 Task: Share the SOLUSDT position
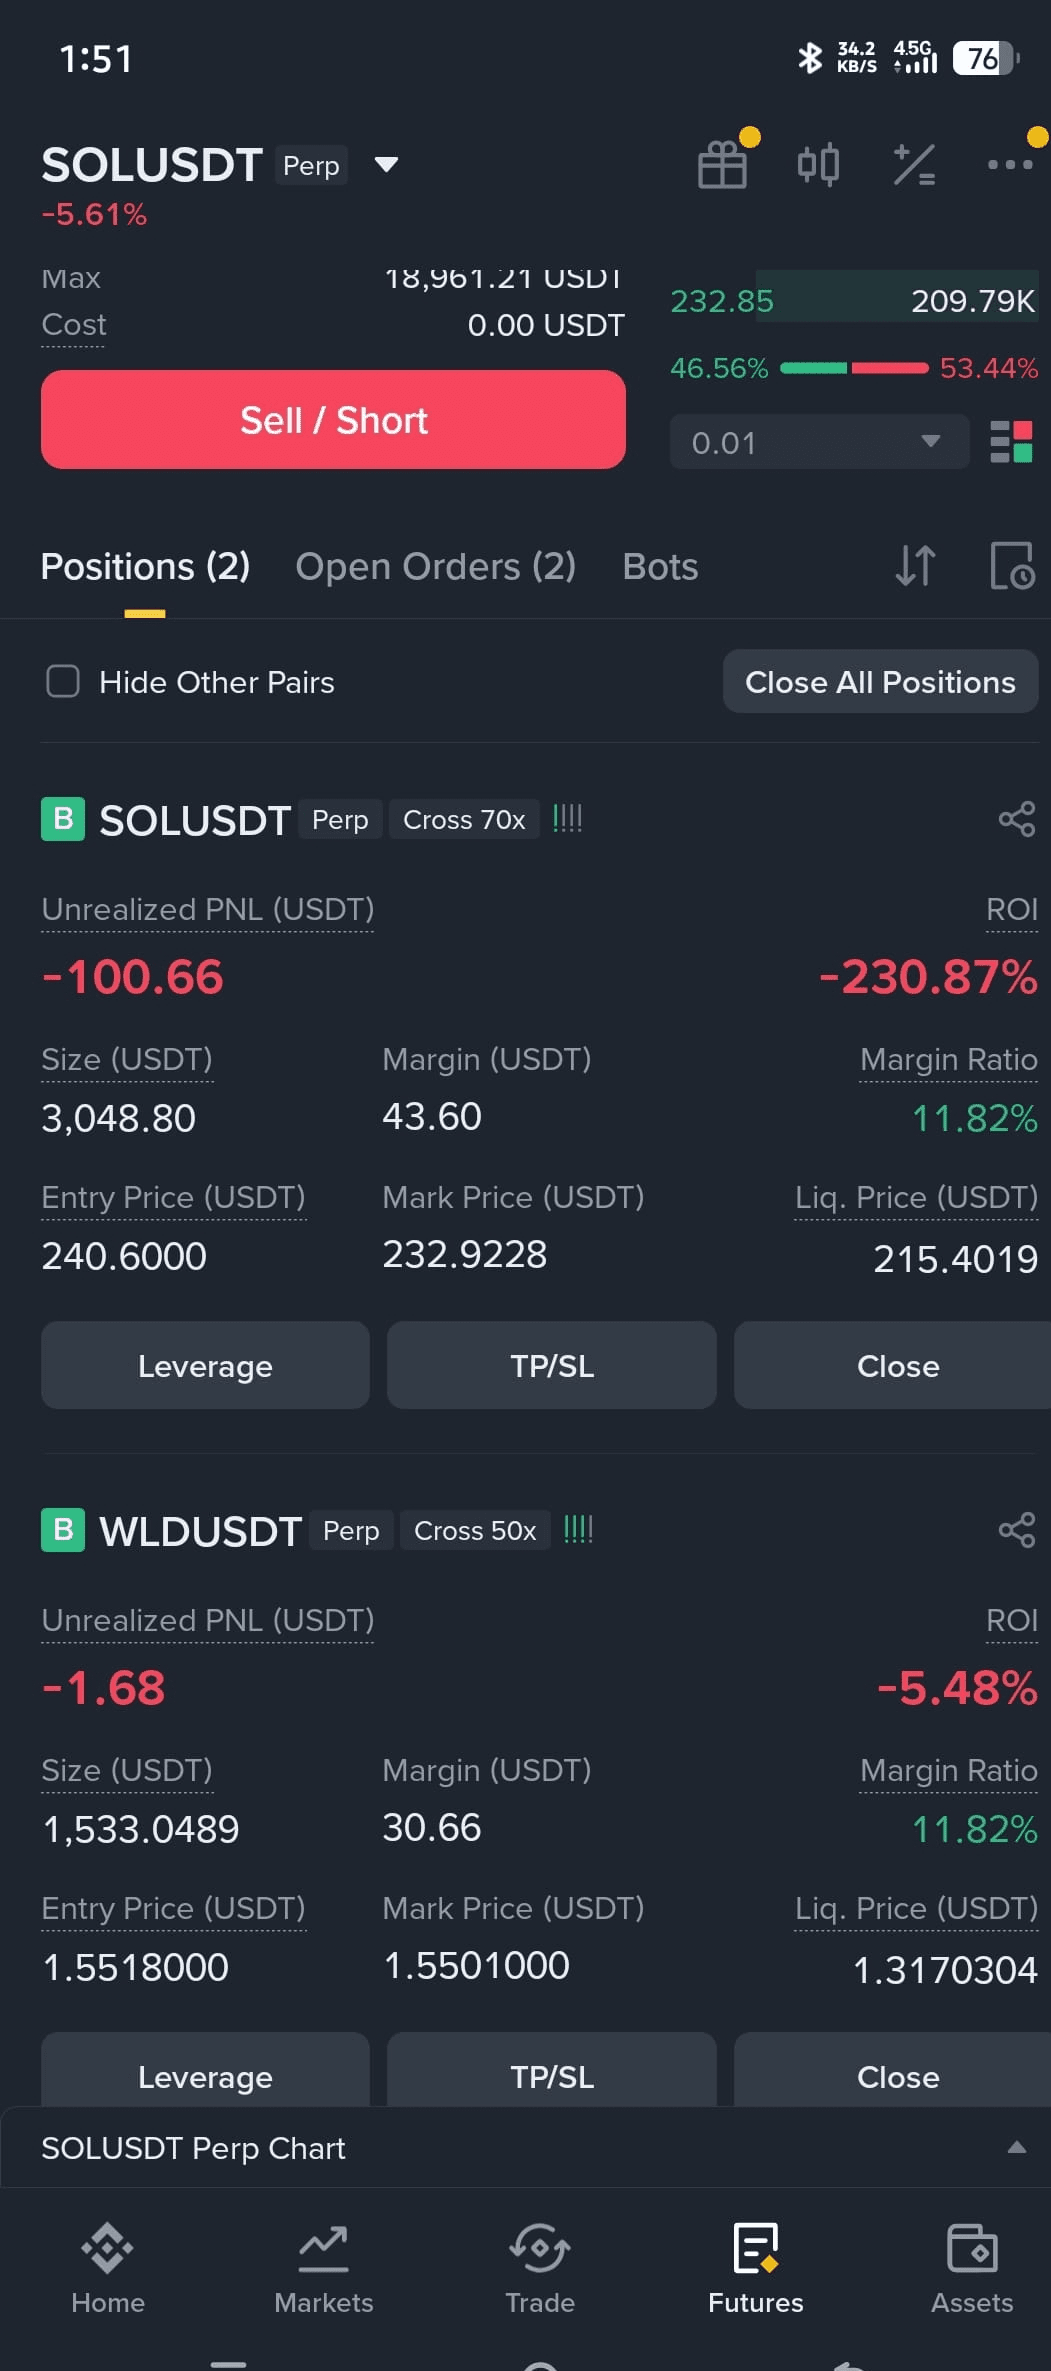click(x=1017, y=819)
